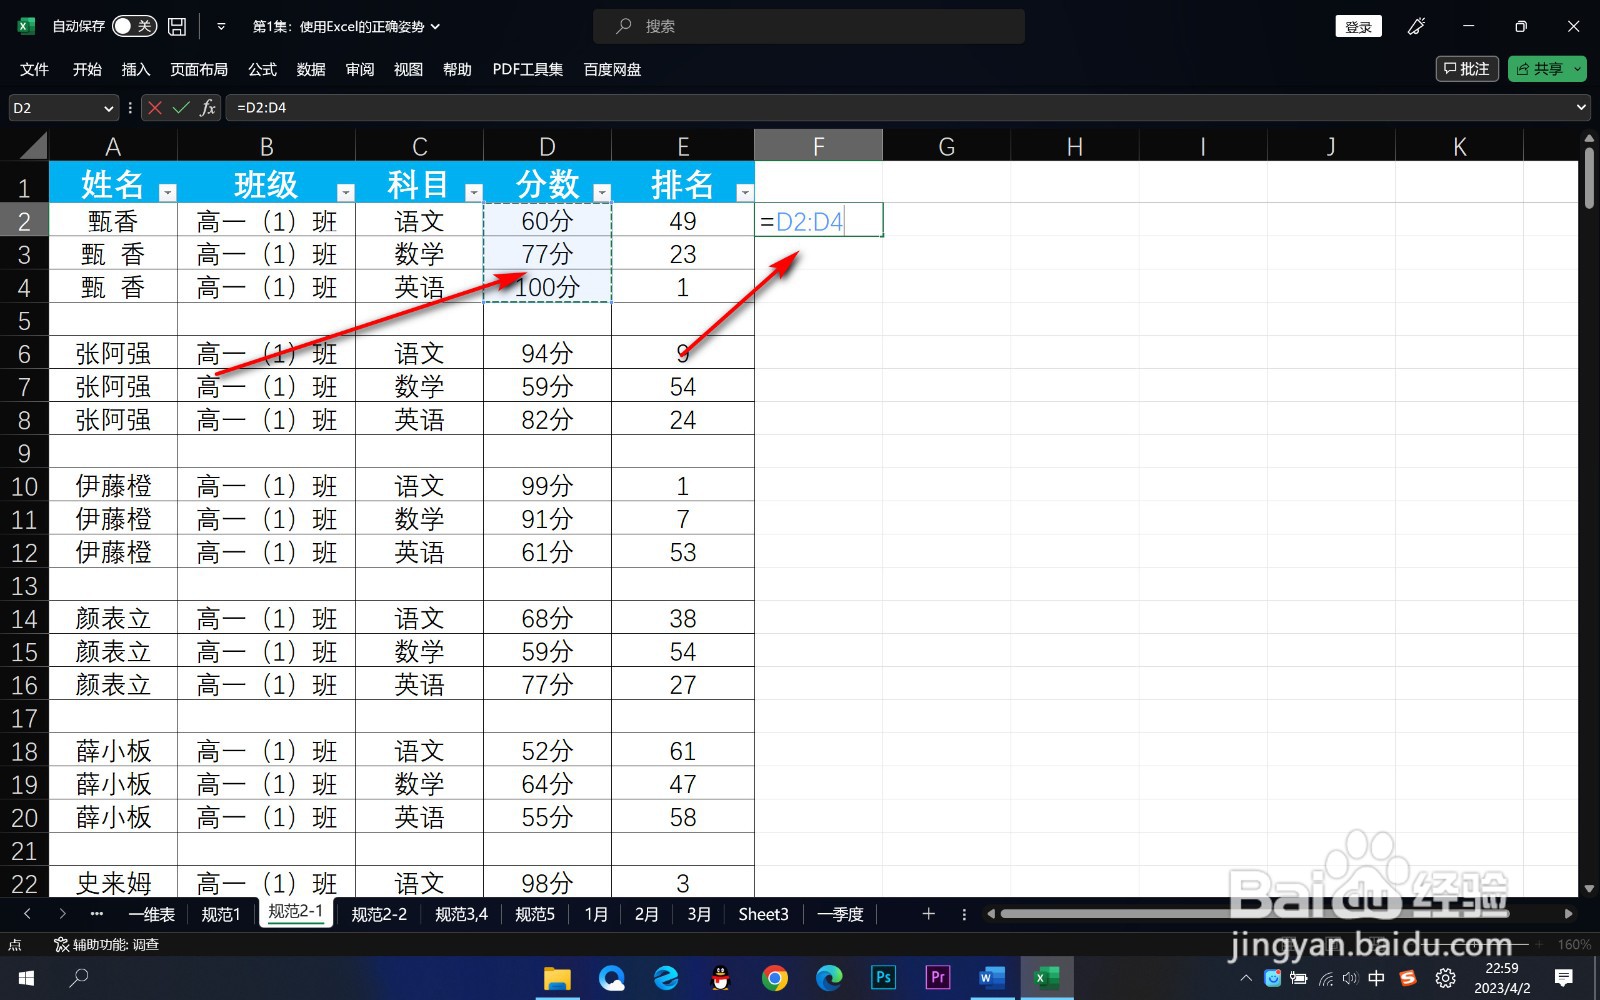This screenshot has width=1600, height=1000.
Task: Open File Explorer from taskbar
Action: [x=557, y=978]
